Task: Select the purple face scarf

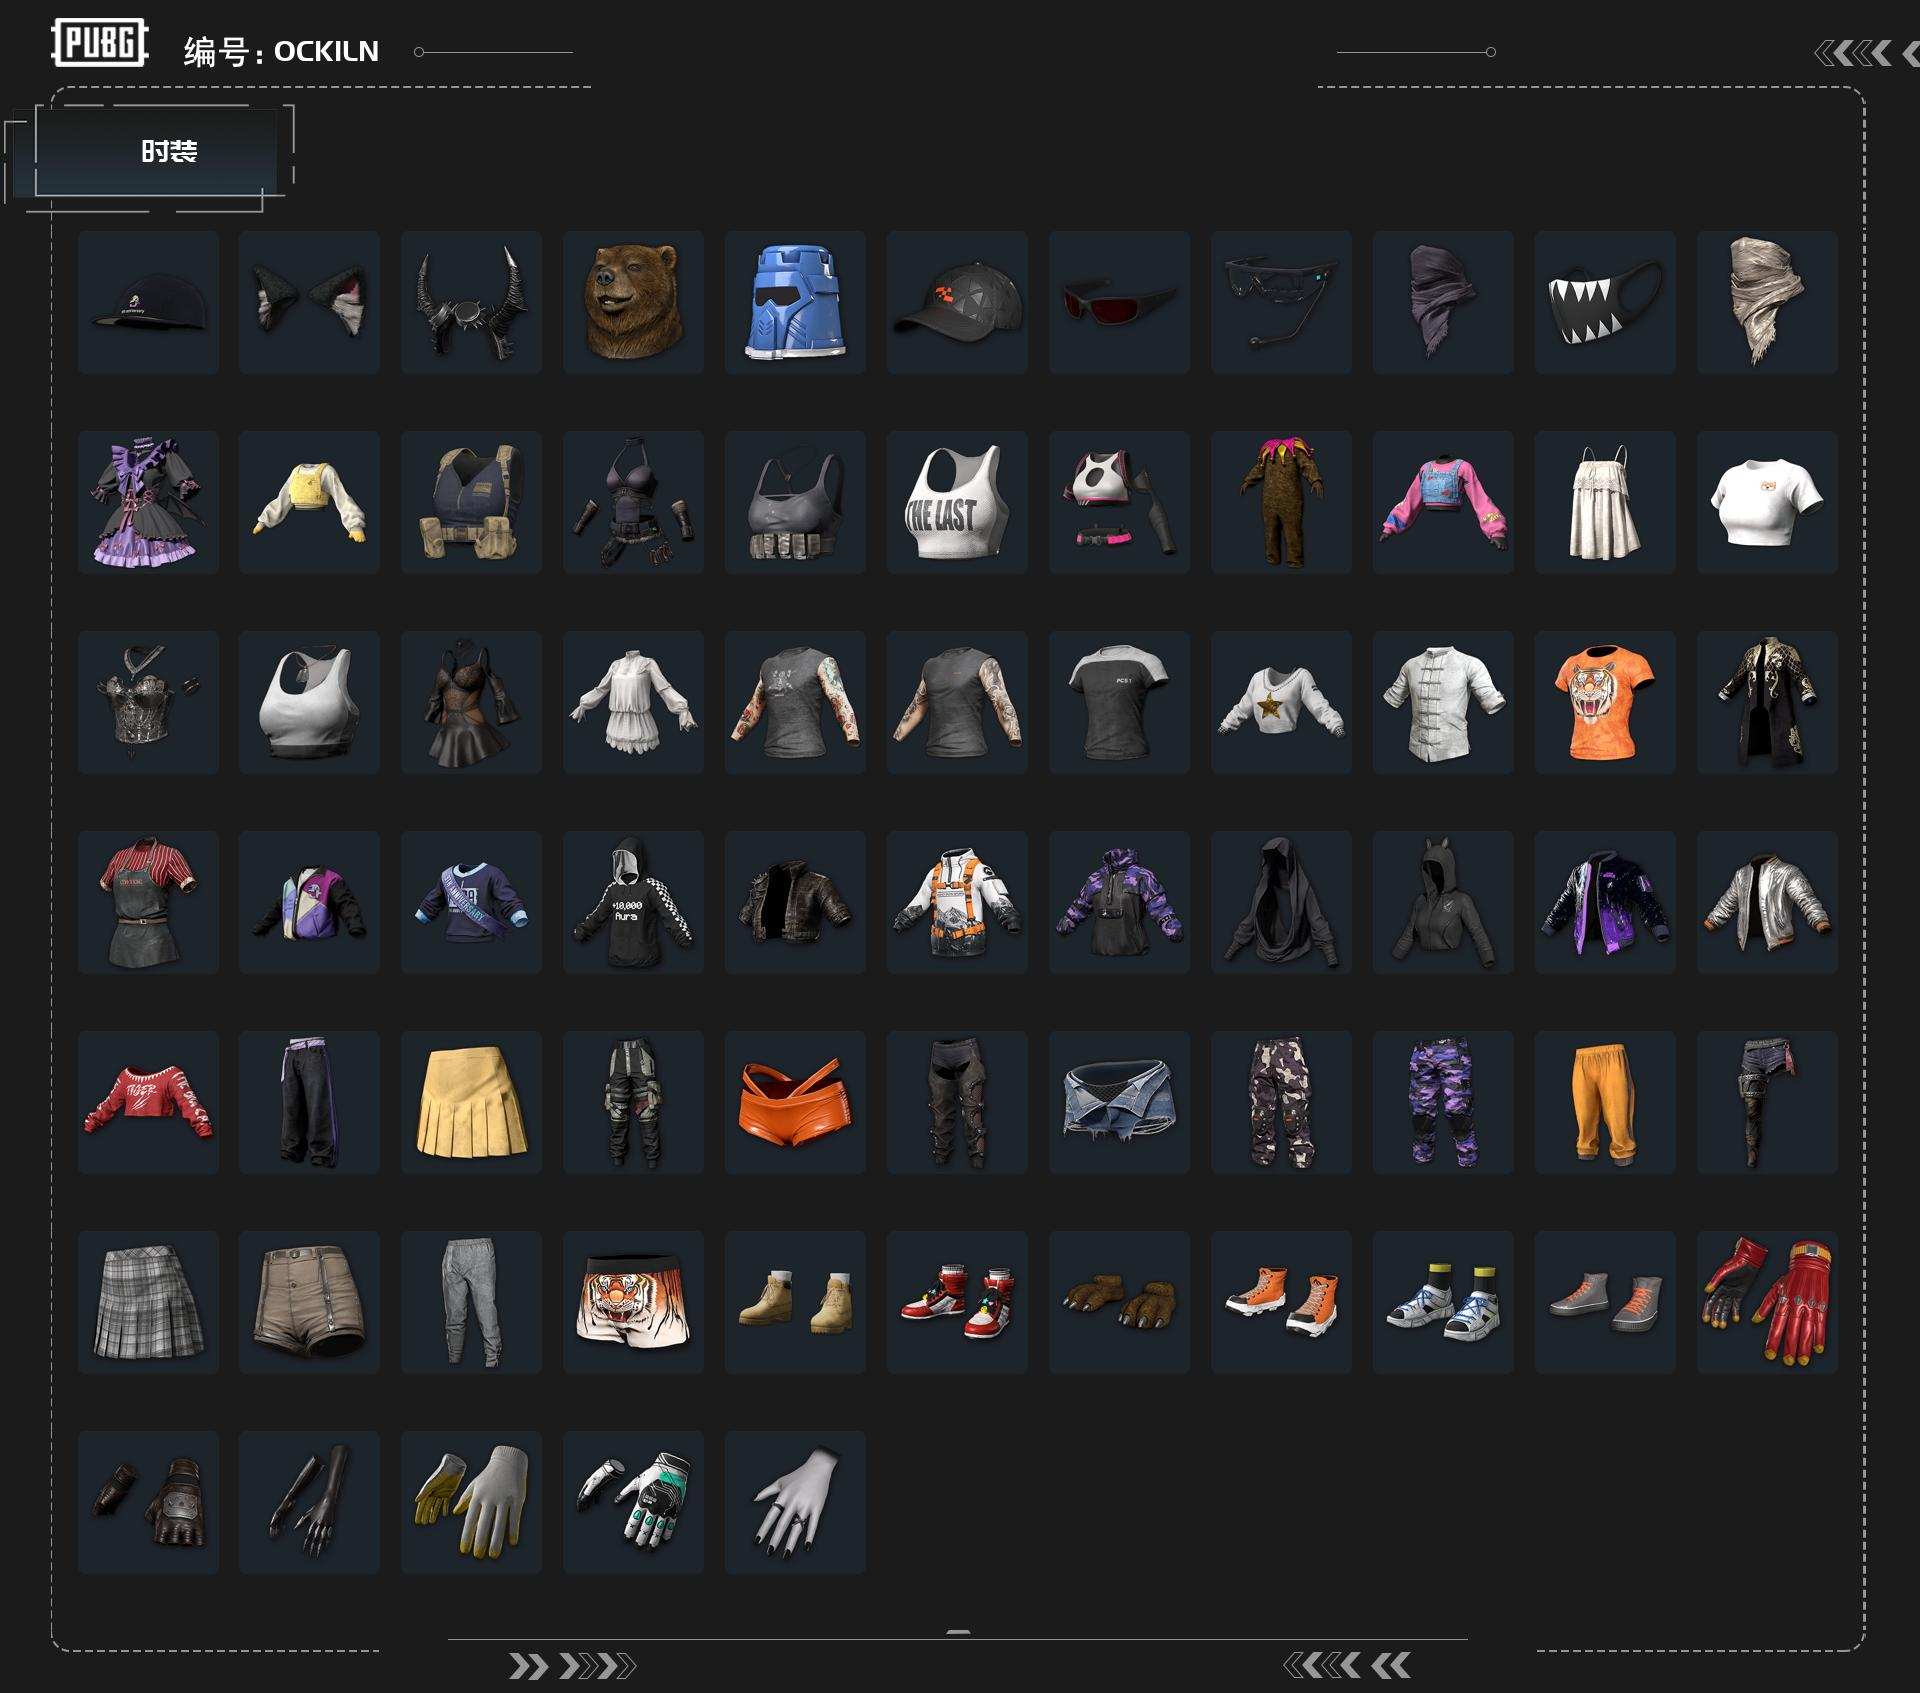Action: pyautogui.click(x=1443, y=302)
